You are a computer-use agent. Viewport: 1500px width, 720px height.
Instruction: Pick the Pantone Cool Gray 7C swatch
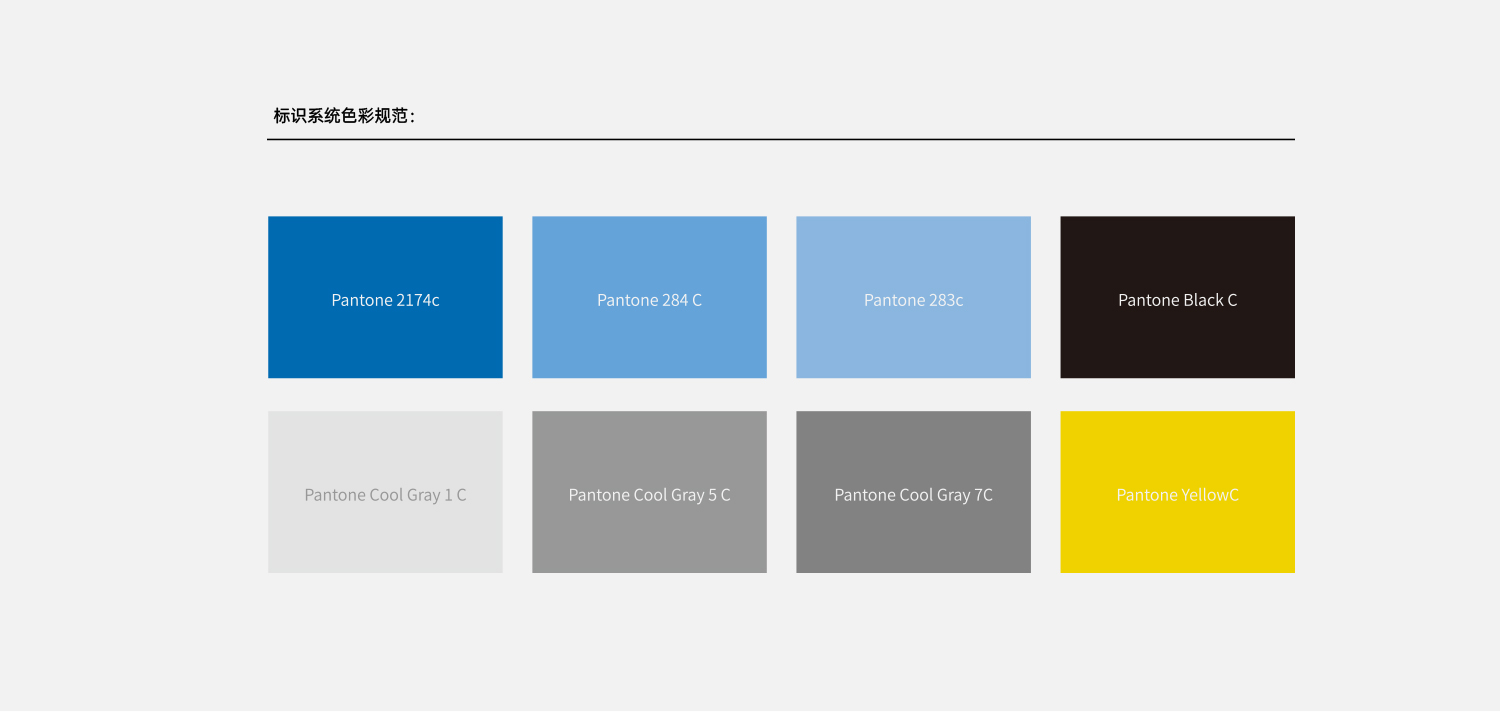coord(913,492)
